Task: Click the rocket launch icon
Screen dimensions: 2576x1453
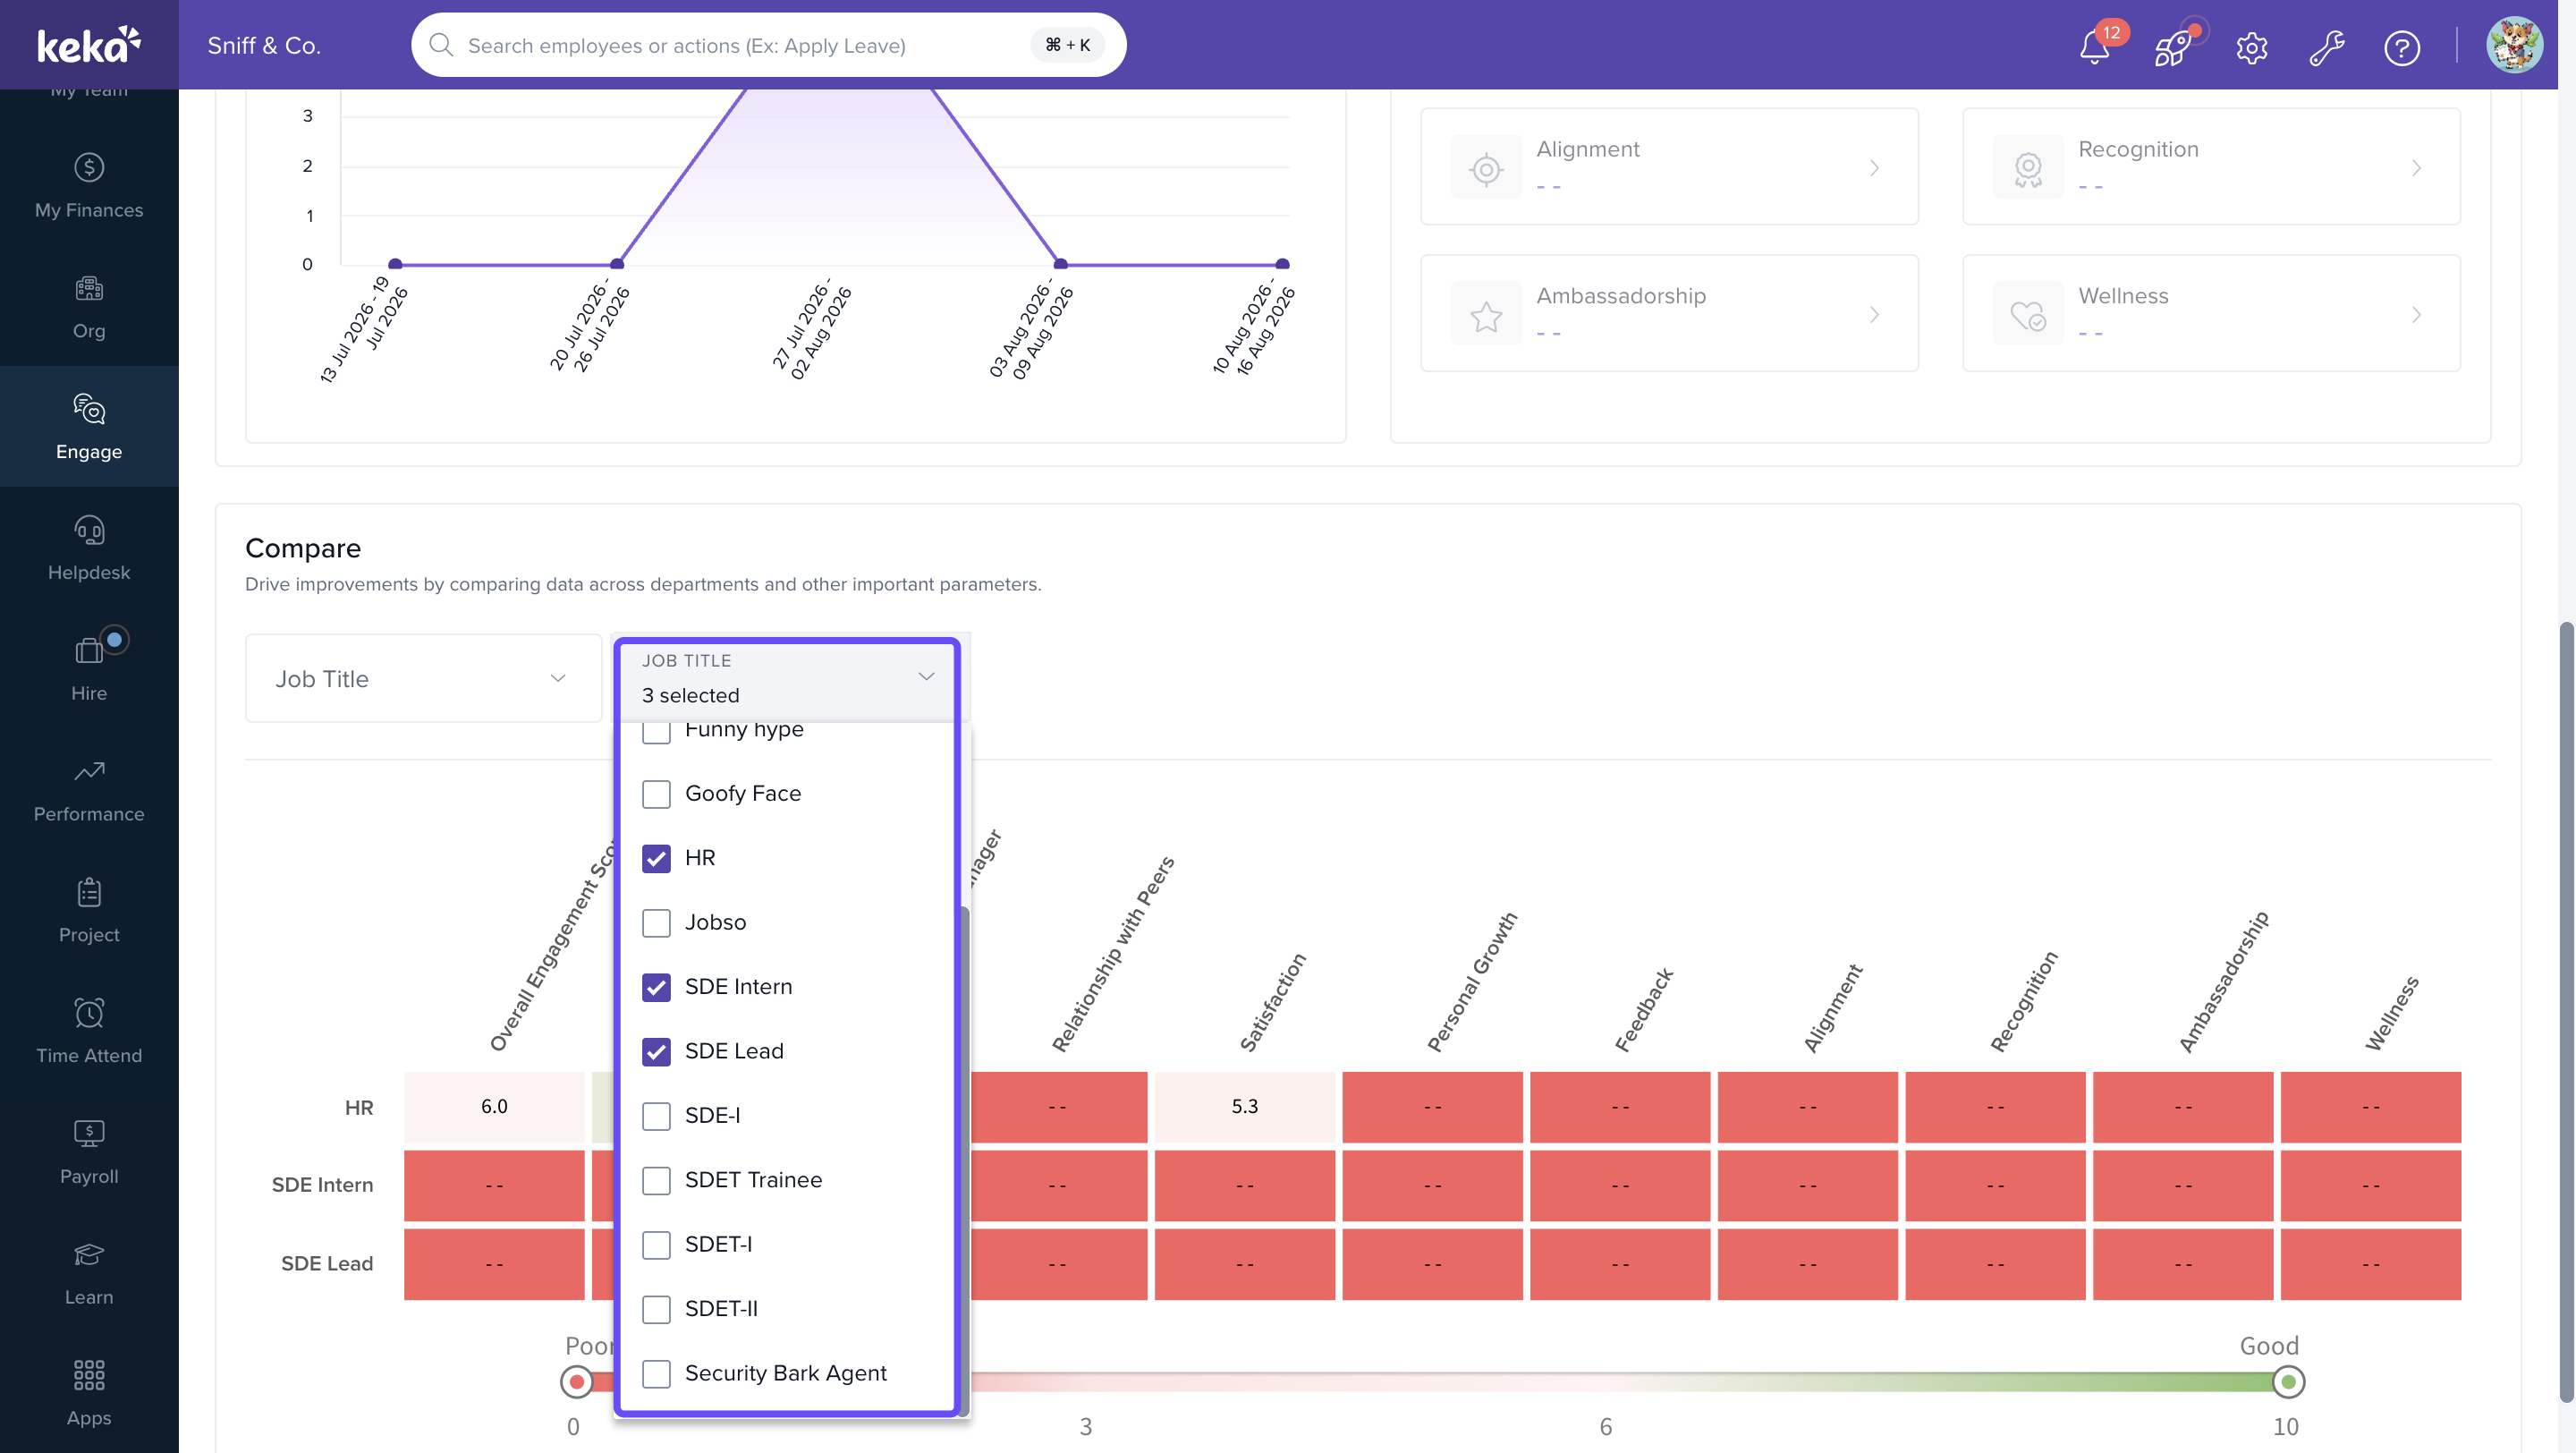Action: [2172, 47]
